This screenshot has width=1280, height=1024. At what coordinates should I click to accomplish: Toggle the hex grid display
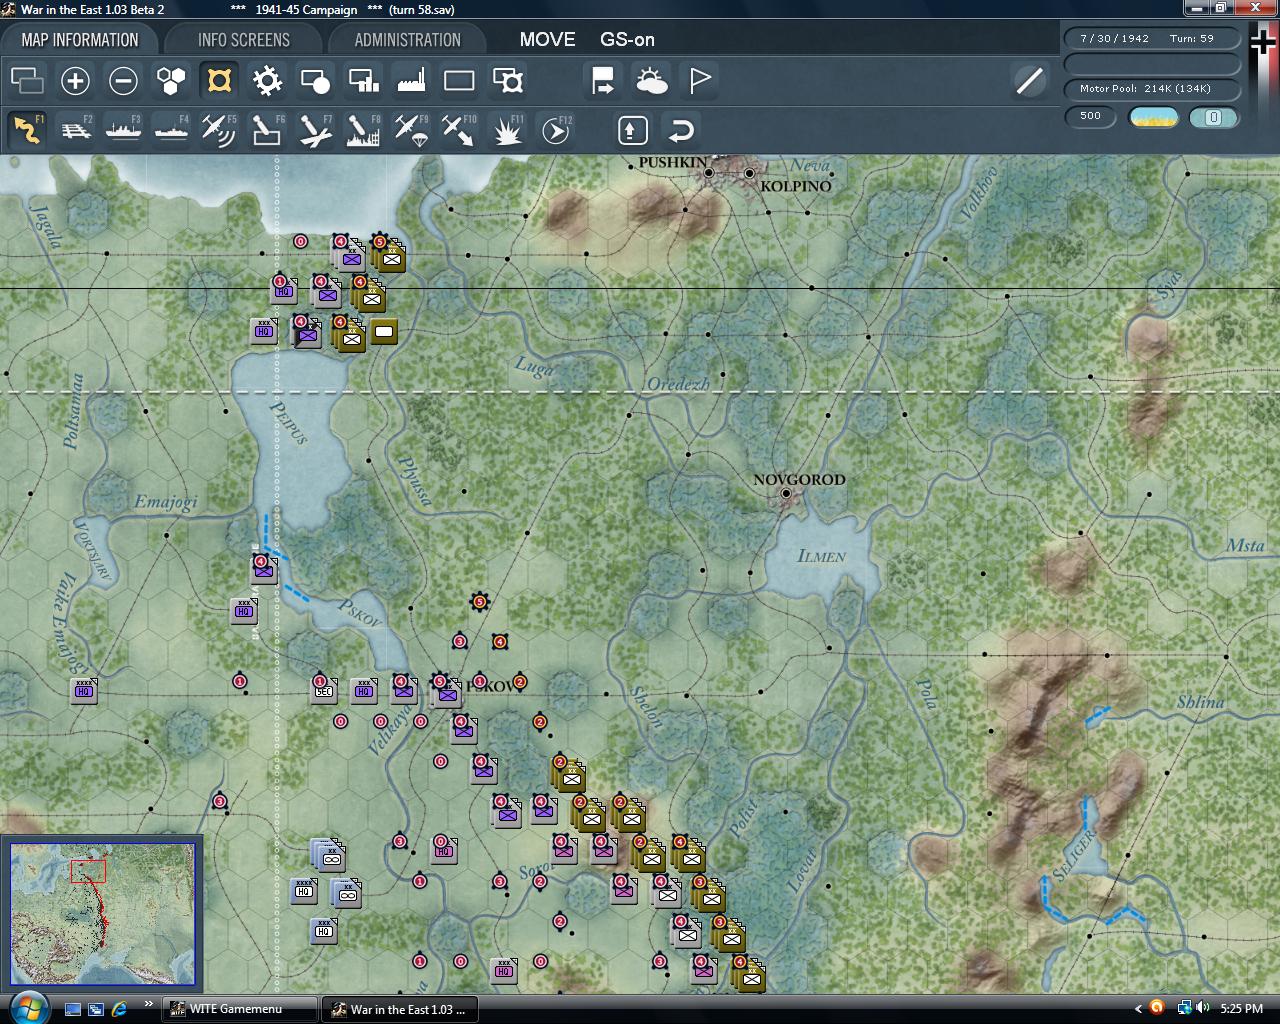pyautogui.click(x=171, y=80)
